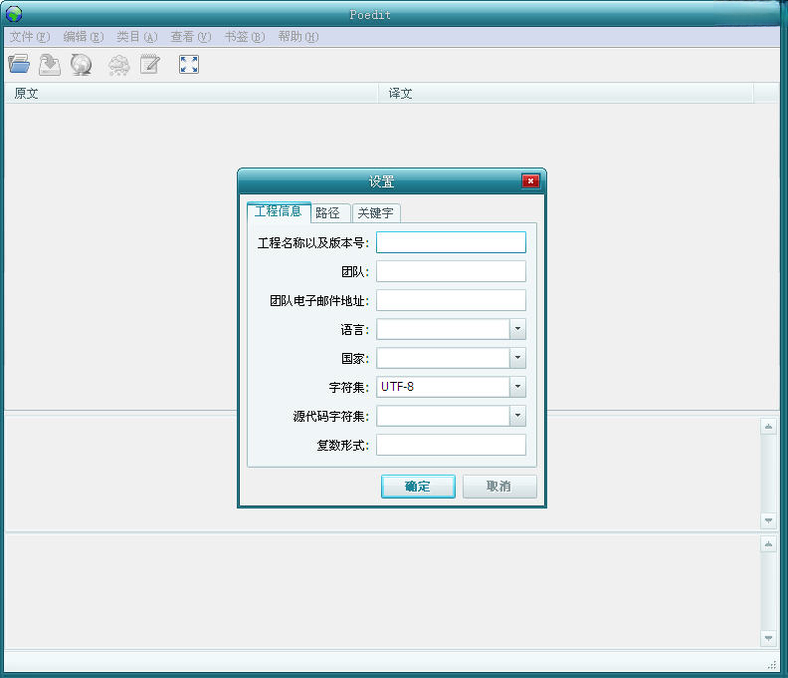Click the validate translations globe icon
Image resolution: width=788 pixels, height=678 pixels.
point(81,65)
